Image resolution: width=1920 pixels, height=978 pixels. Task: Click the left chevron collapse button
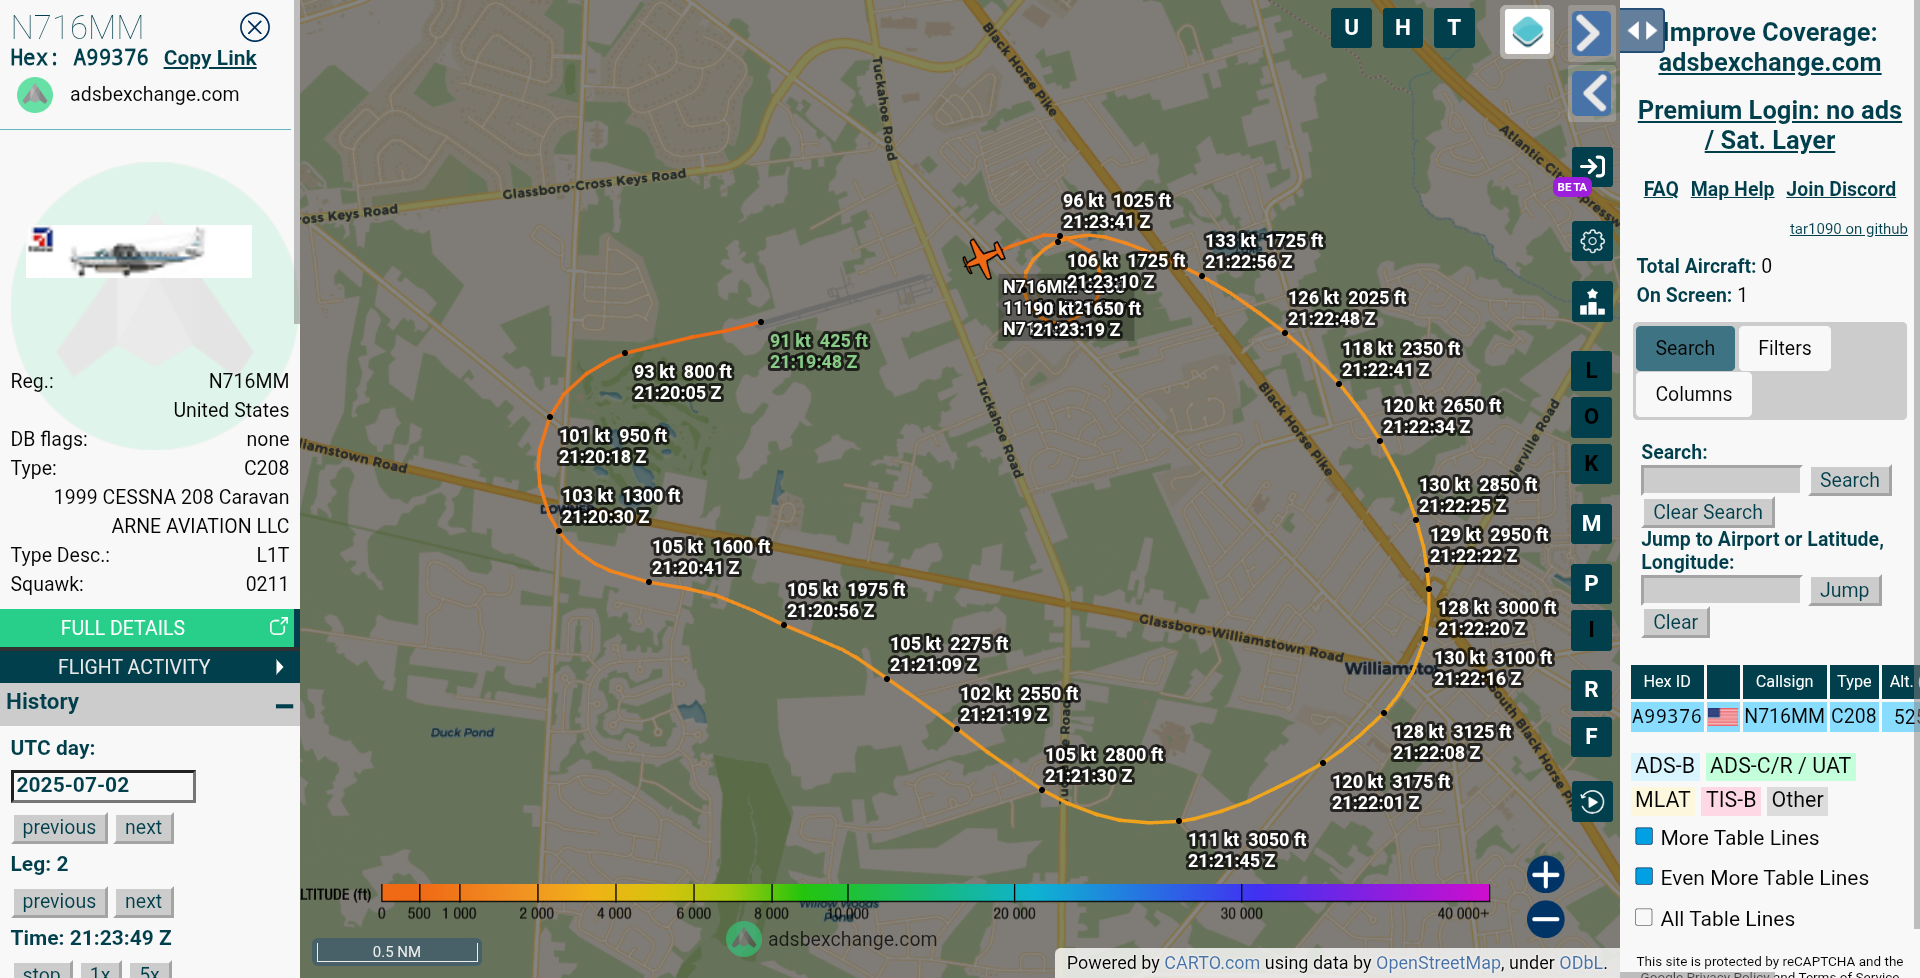point(1594,94)
